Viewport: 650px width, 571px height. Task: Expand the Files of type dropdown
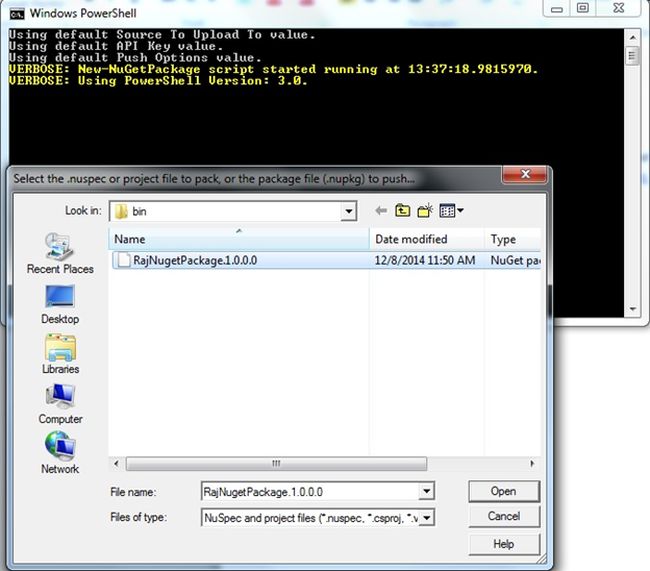pos(426,518)
